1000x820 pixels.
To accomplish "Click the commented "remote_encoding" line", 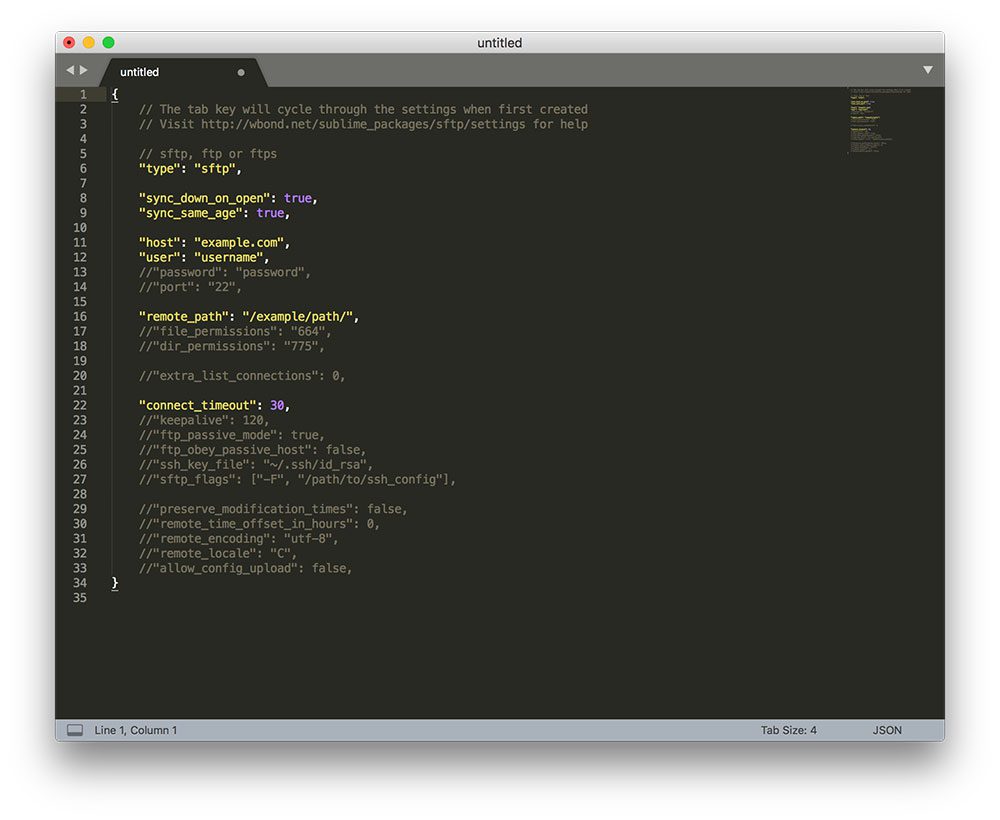I will (x=239, y=538).
